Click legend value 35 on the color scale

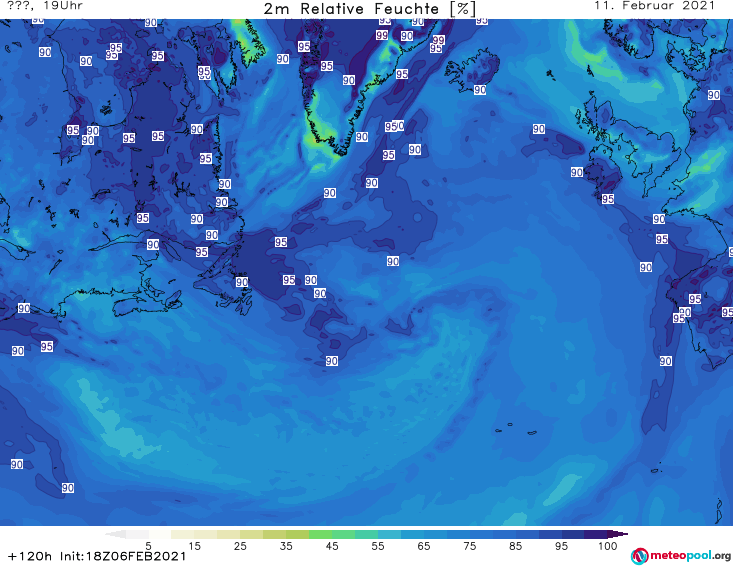286,546
